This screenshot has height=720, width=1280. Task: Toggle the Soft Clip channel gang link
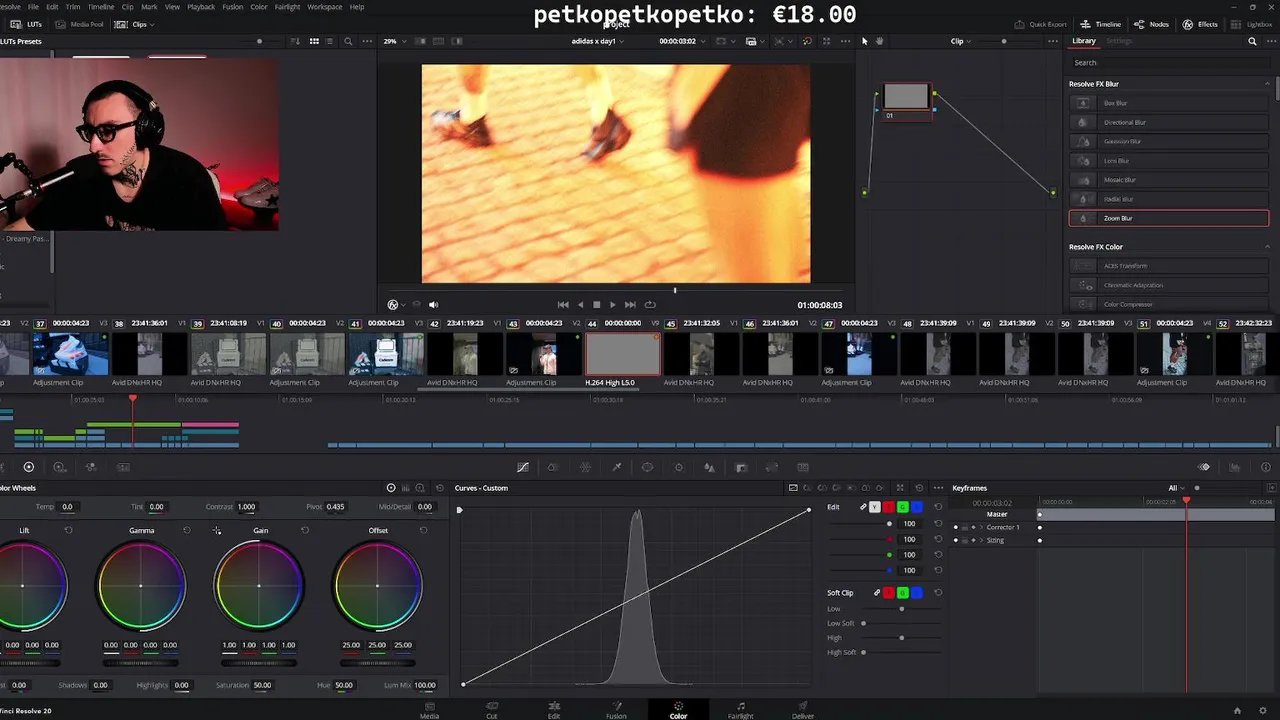click(877, 593)
